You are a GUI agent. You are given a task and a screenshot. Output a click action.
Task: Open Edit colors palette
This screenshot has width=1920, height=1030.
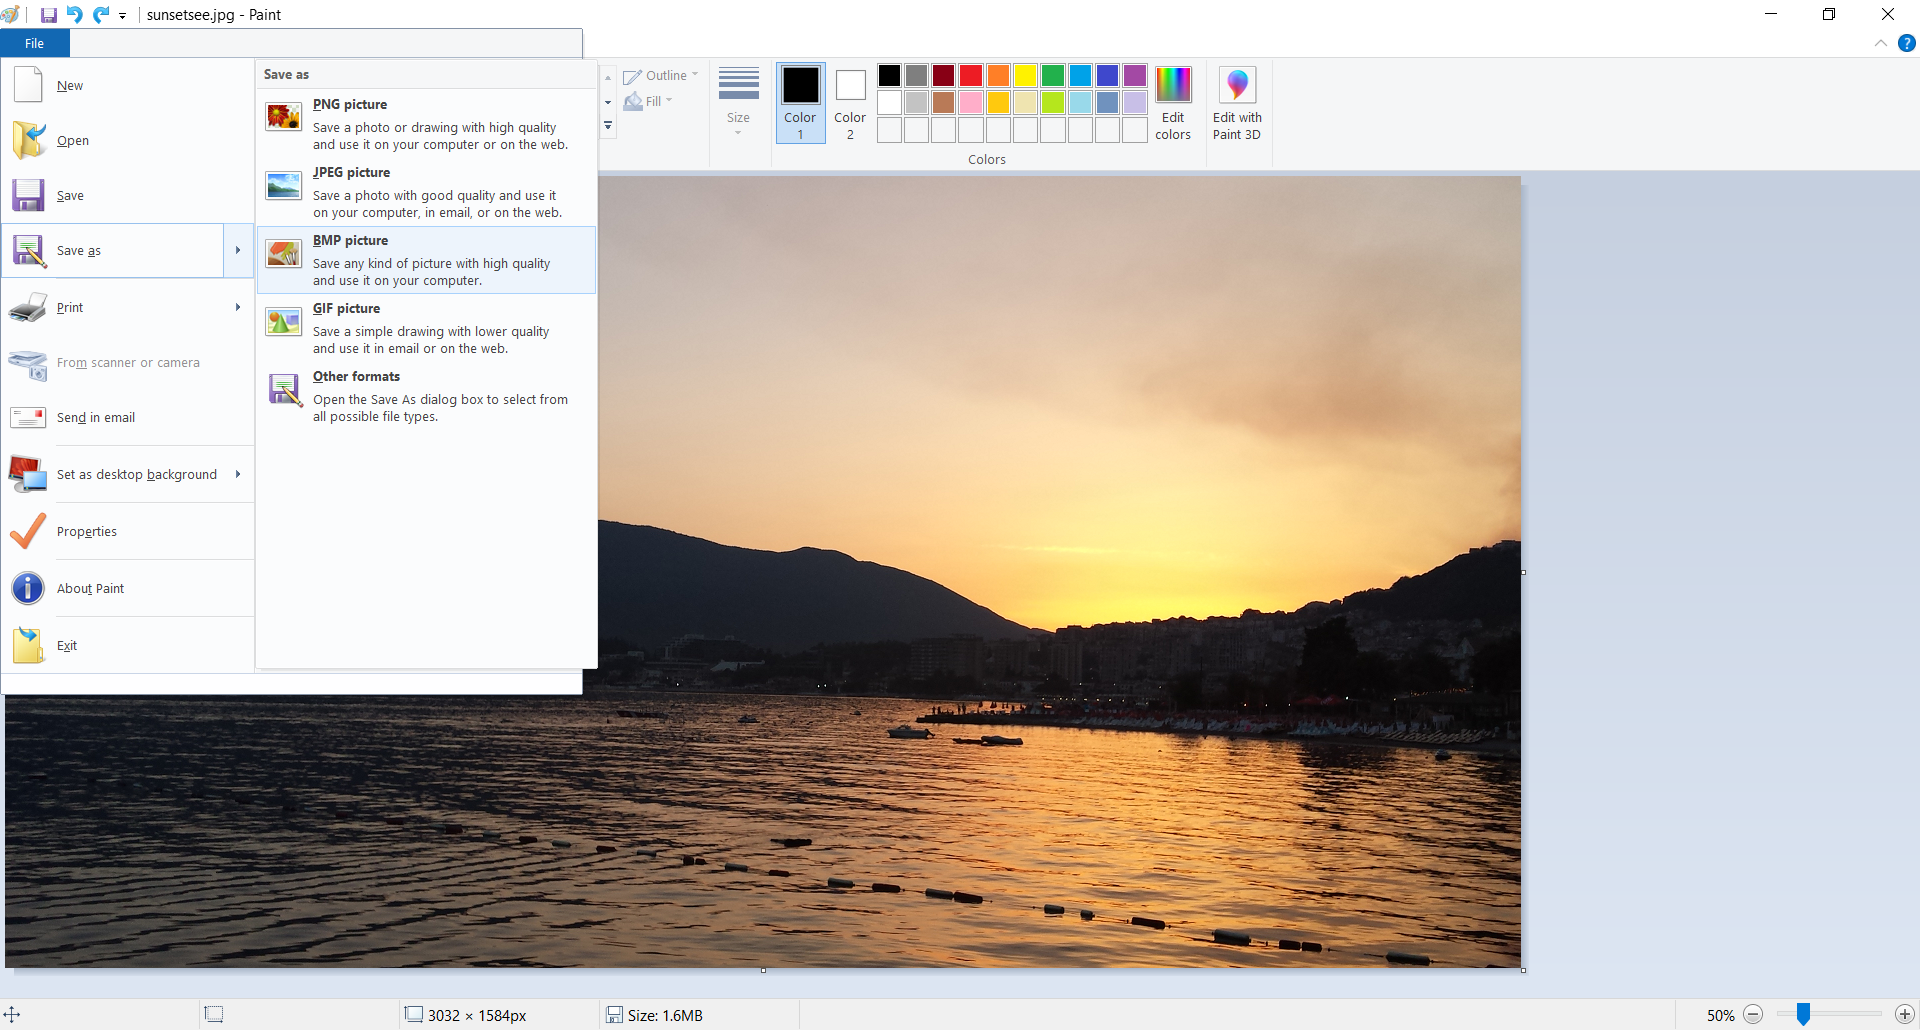point(1173,103)
